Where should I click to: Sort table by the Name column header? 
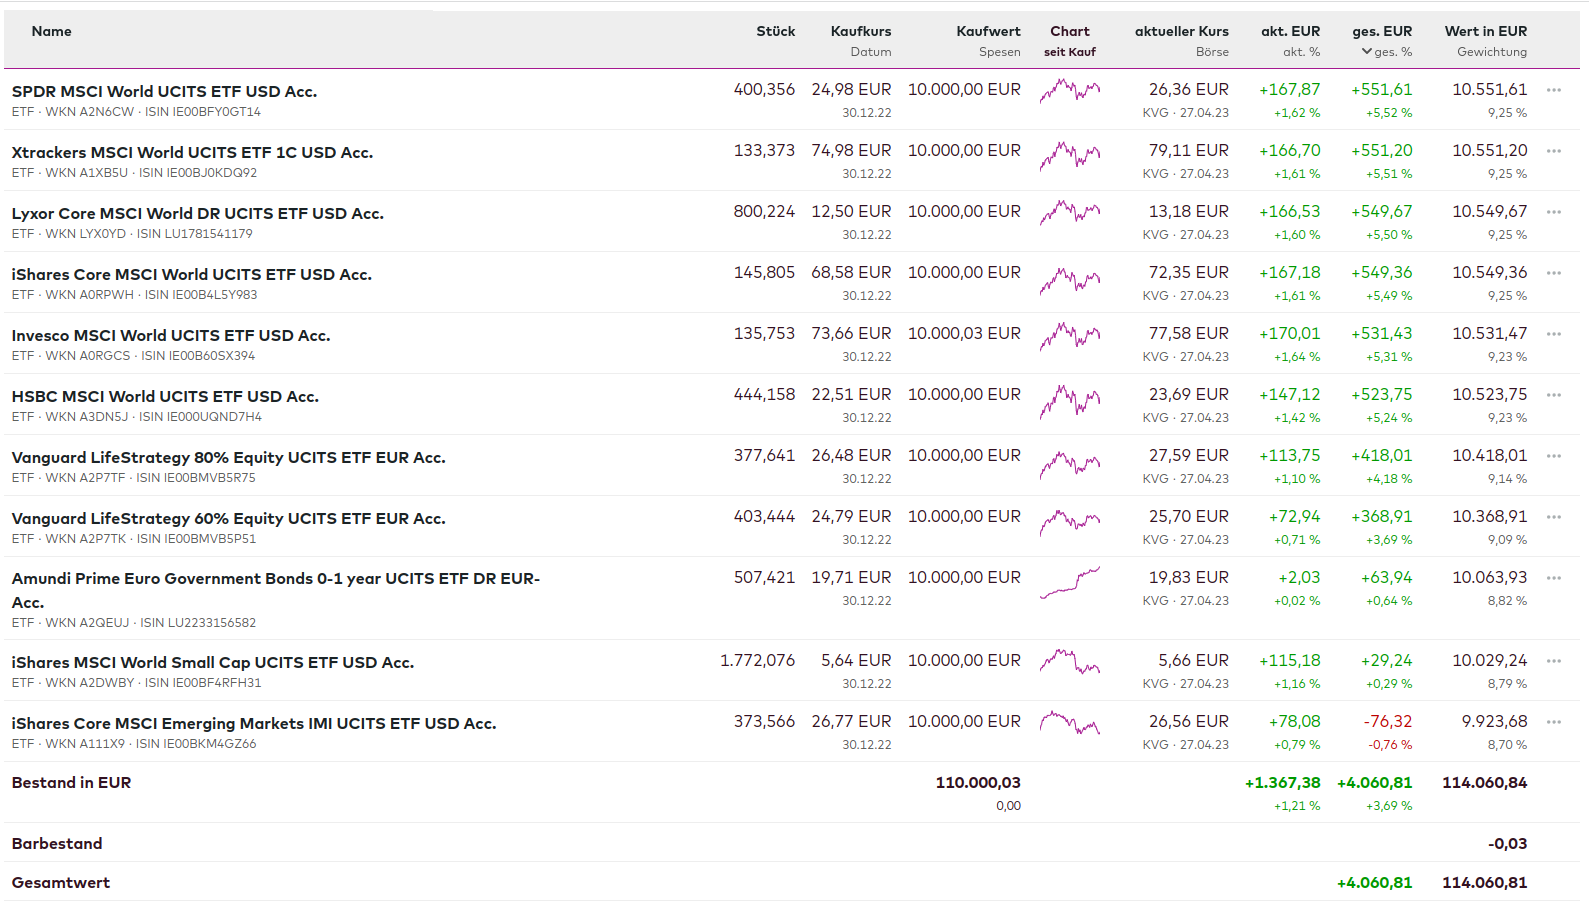pyautogui.click(x=51, y=32)
